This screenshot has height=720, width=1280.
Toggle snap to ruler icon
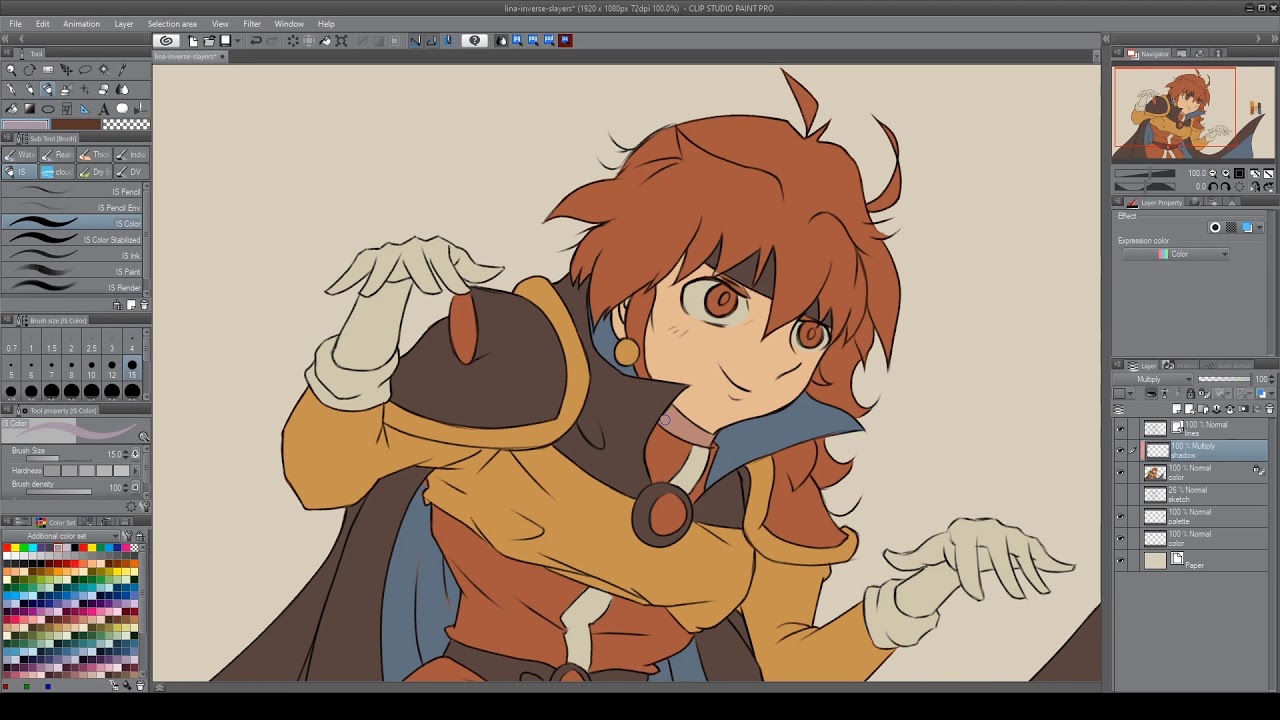(x=415, y=41)
